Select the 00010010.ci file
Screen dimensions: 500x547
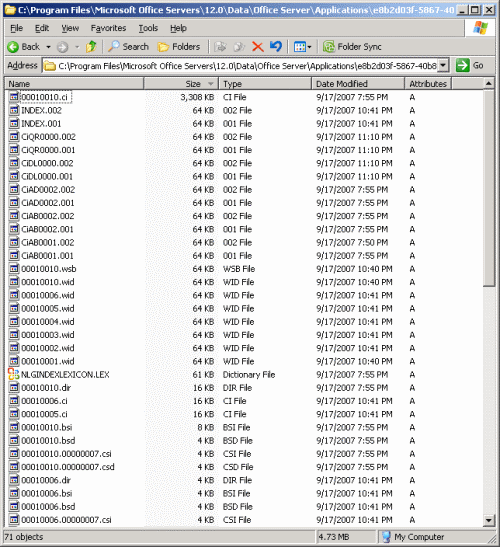tap(44, 97)
